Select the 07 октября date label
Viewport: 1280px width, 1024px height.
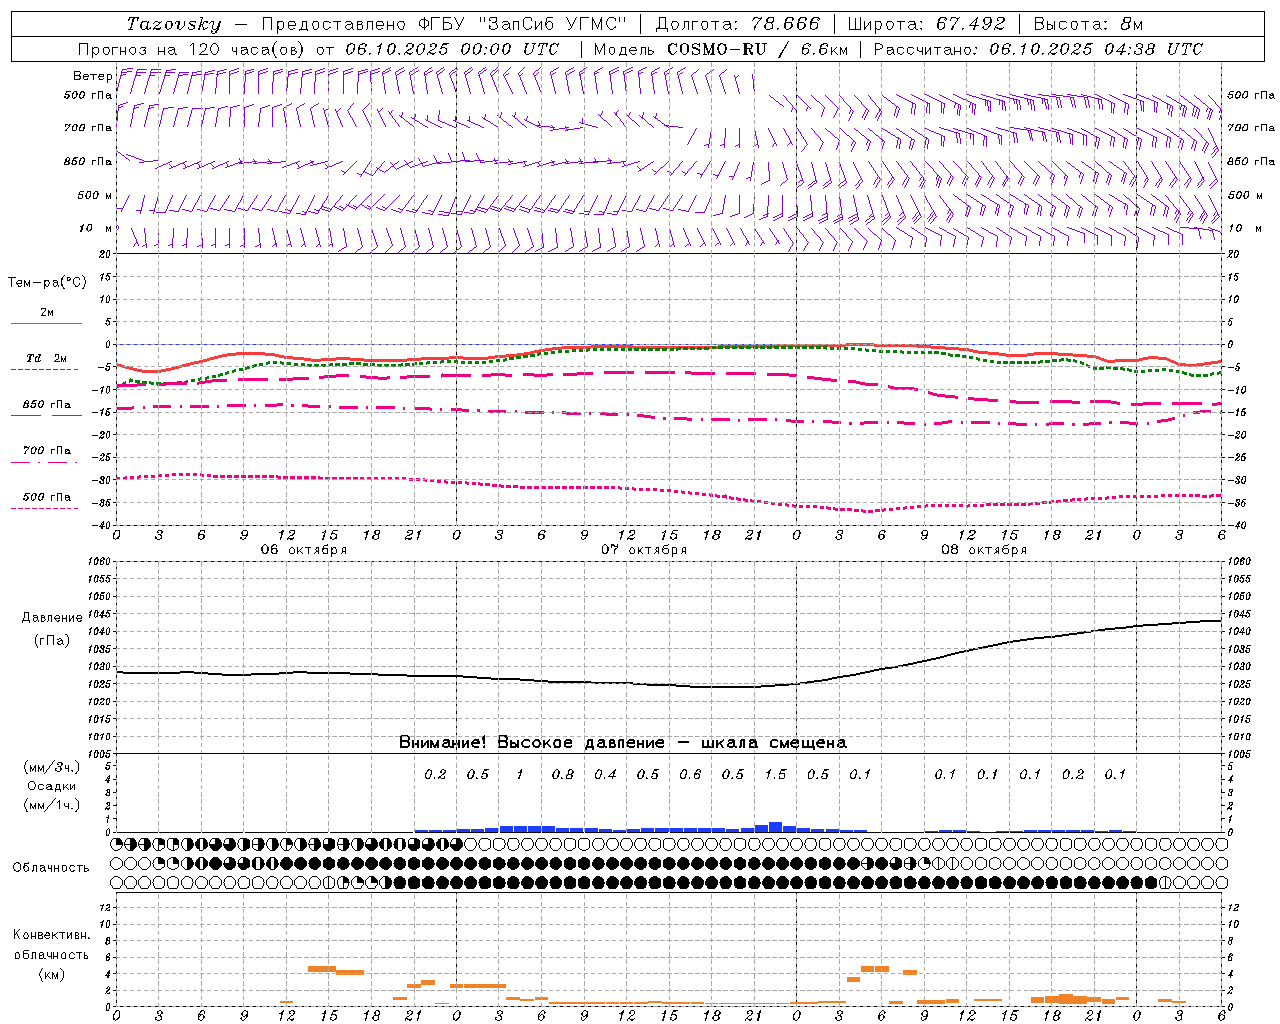pos(644,550)
